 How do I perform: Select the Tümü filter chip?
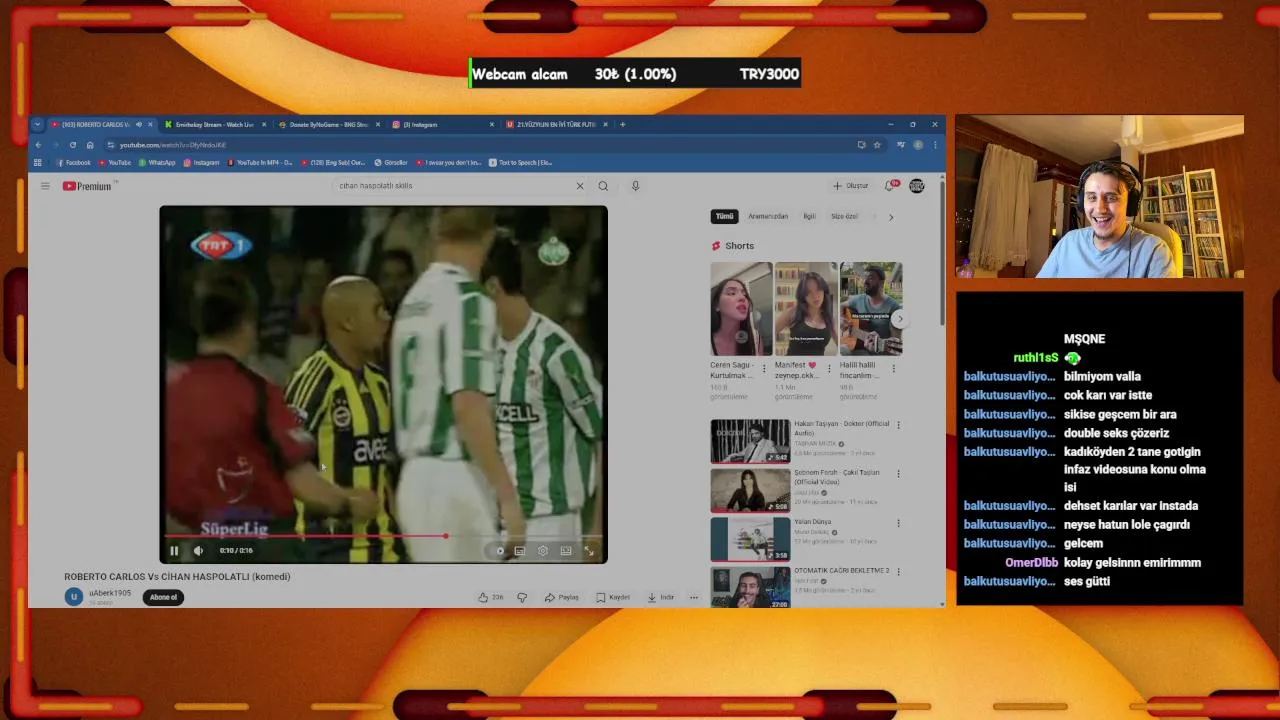(725, 216)
